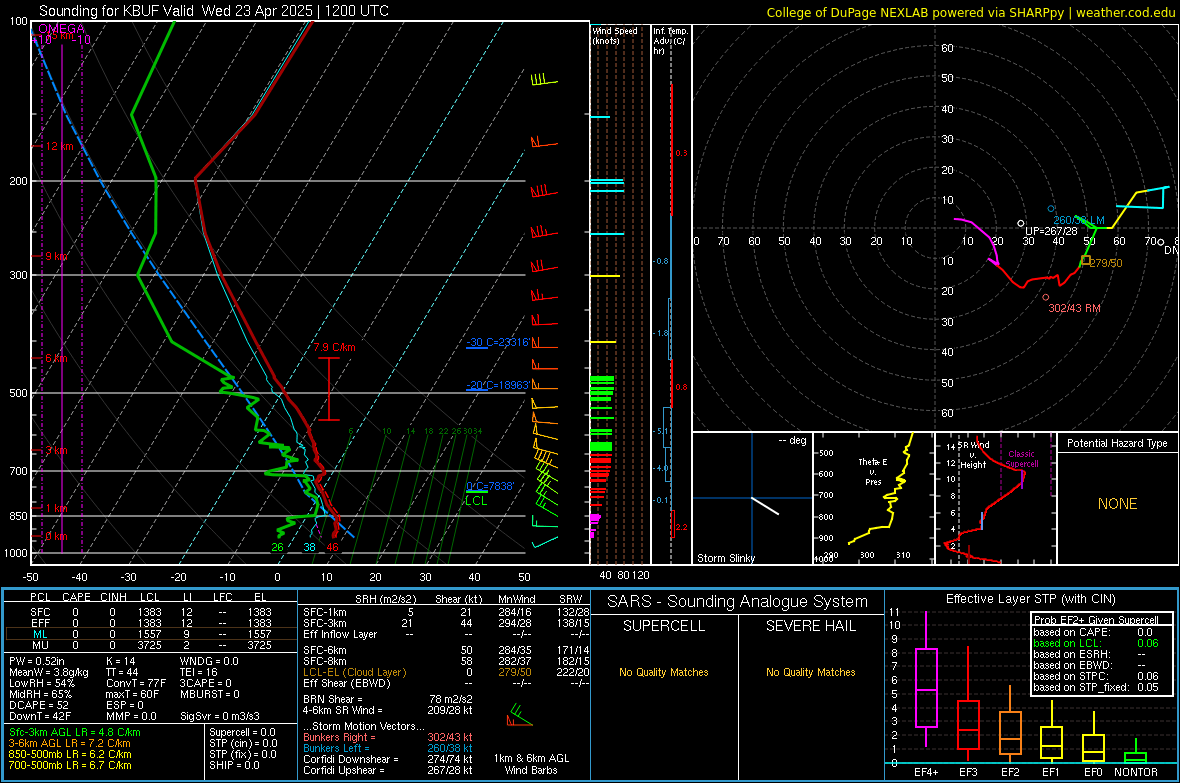Click the 'SARS - Sounding Analogue System' heading
The height and width of the screenshot is (783, 1180).
pos(738,602)
